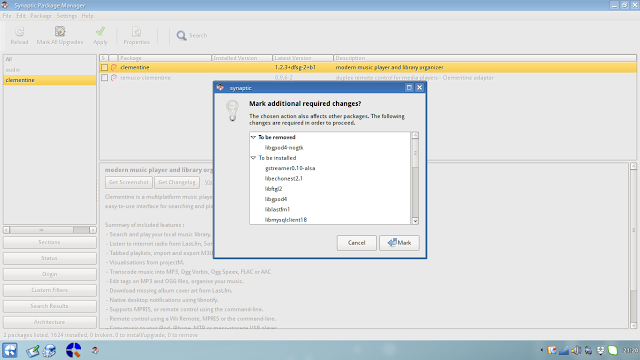The image size is (640, 360).
Task: Open the start menu button on taskbar
Action: click(x=10, y=350)
